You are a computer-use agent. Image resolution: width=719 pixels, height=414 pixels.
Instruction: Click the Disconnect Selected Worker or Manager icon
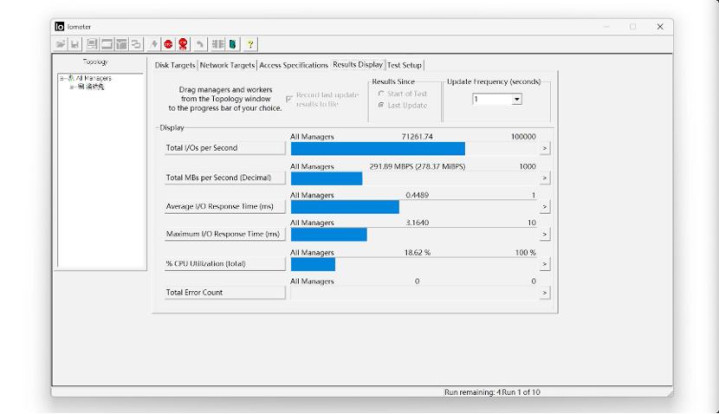coord(218,44)
